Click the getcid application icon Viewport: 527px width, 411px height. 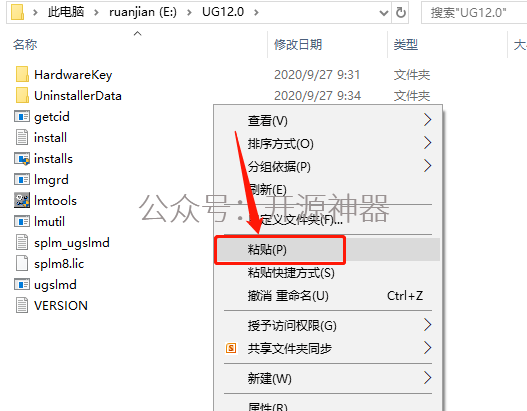(22, 117)
